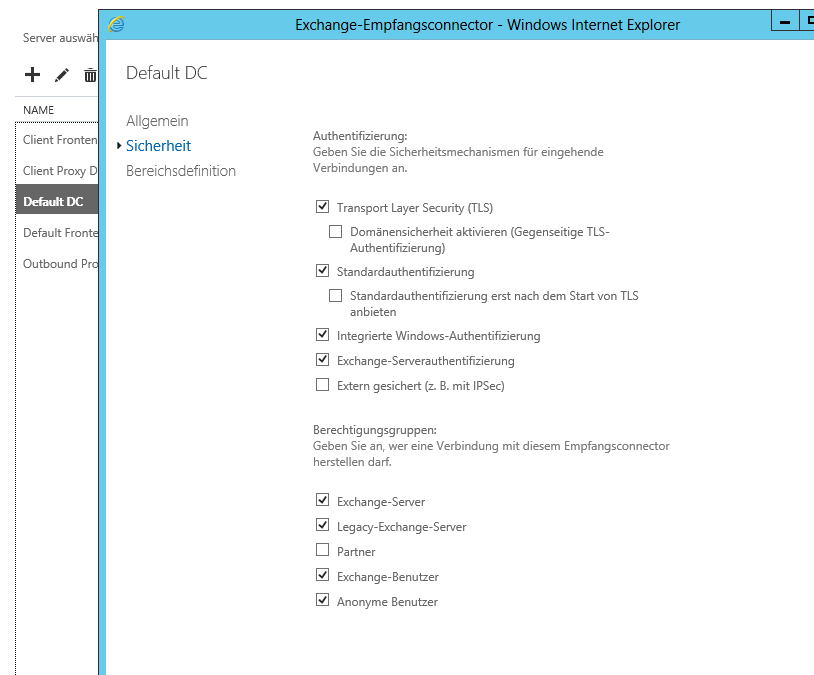Click the edit pencil icon
Screen dimensions: 814x675
[x=62, y=75]
